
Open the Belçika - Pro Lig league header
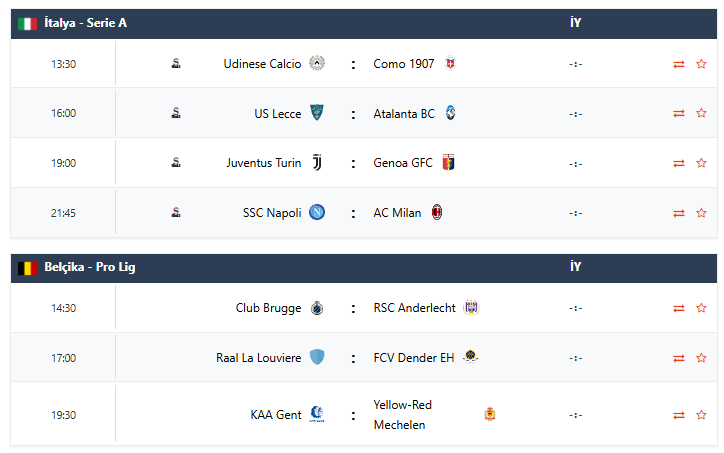point(90,268)
